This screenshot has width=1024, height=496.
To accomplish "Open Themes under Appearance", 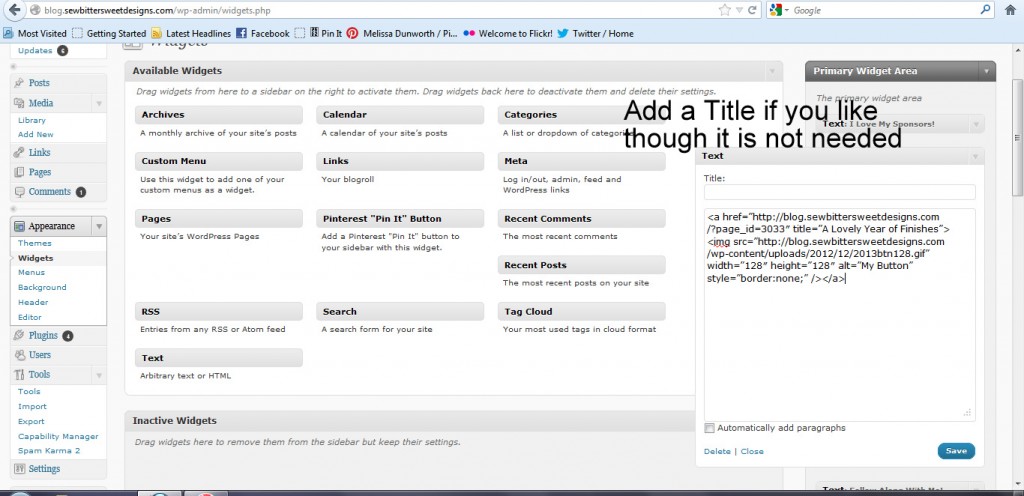I will pyautogui.click(x=34, y=243).
